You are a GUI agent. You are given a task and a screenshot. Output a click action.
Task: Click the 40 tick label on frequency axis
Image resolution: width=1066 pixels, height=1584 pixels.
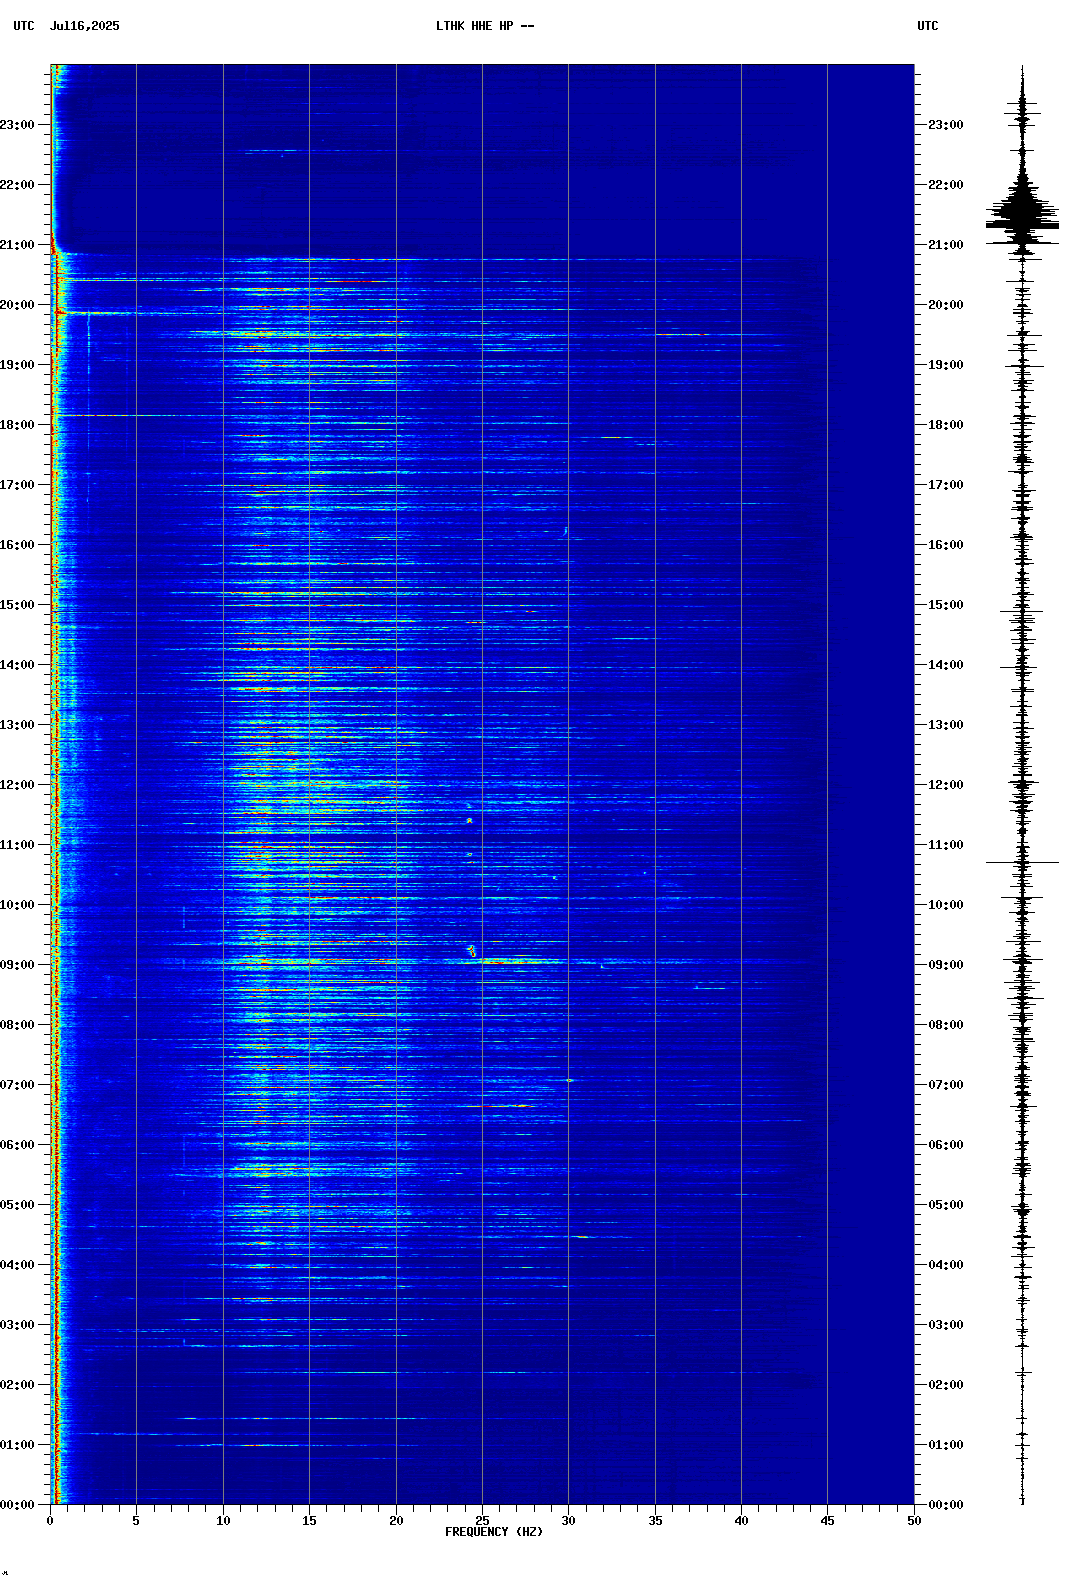(x=741, y=1521)
